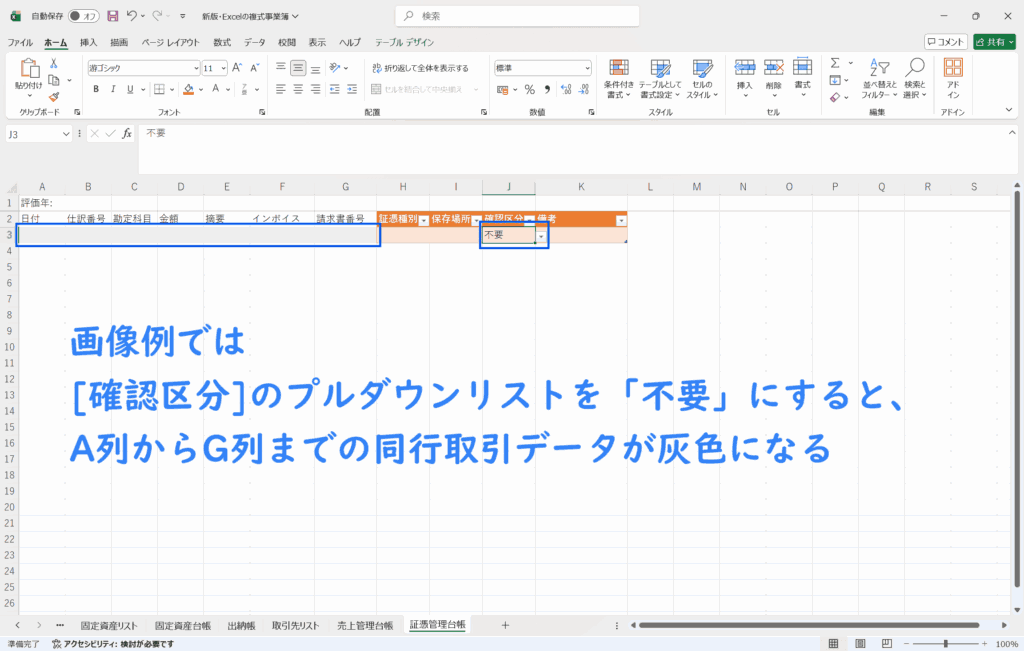Click the insert function fx icon
The image size is (1024, 651).
[127, 133]
